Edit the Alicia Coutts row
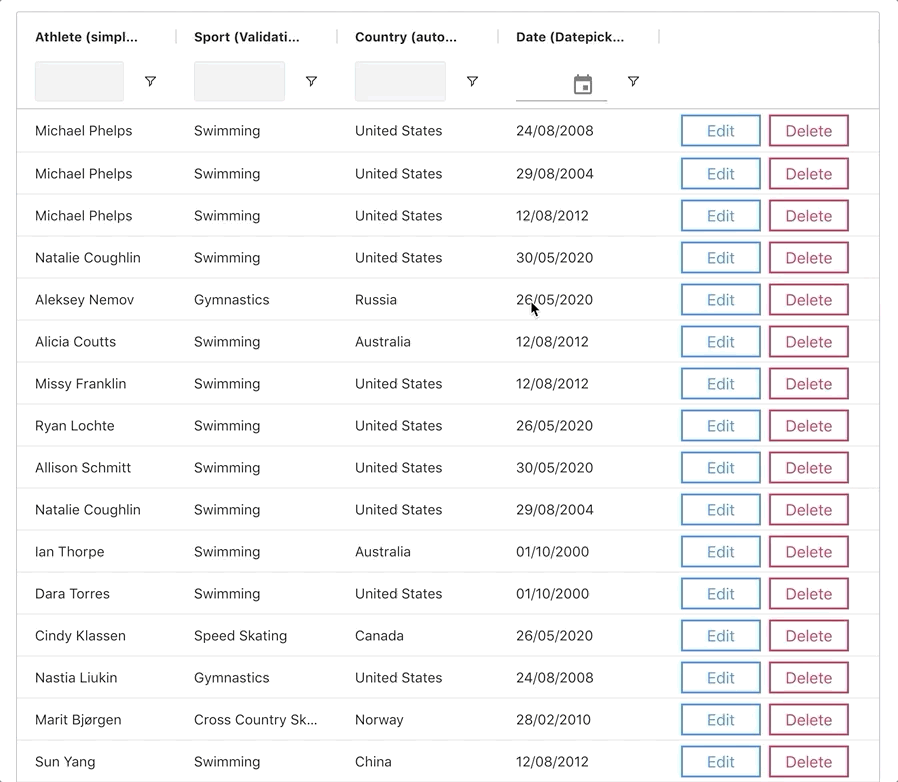The width and height of the screenshot is (898, 782). click(720, 341)
